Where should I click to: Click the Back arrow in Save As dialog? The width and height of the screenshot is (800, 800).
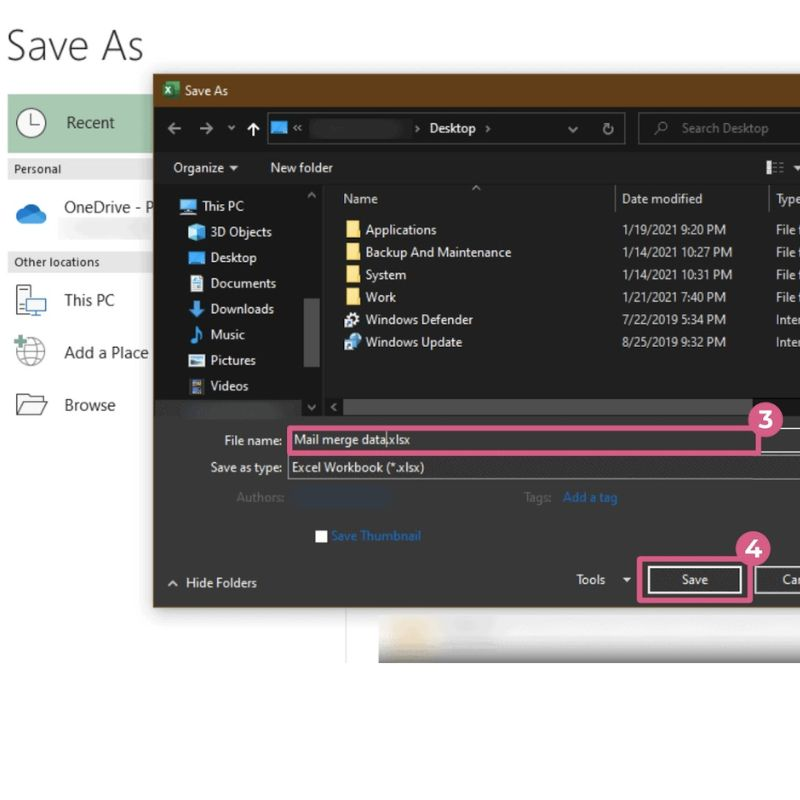(x=174, y=128)
